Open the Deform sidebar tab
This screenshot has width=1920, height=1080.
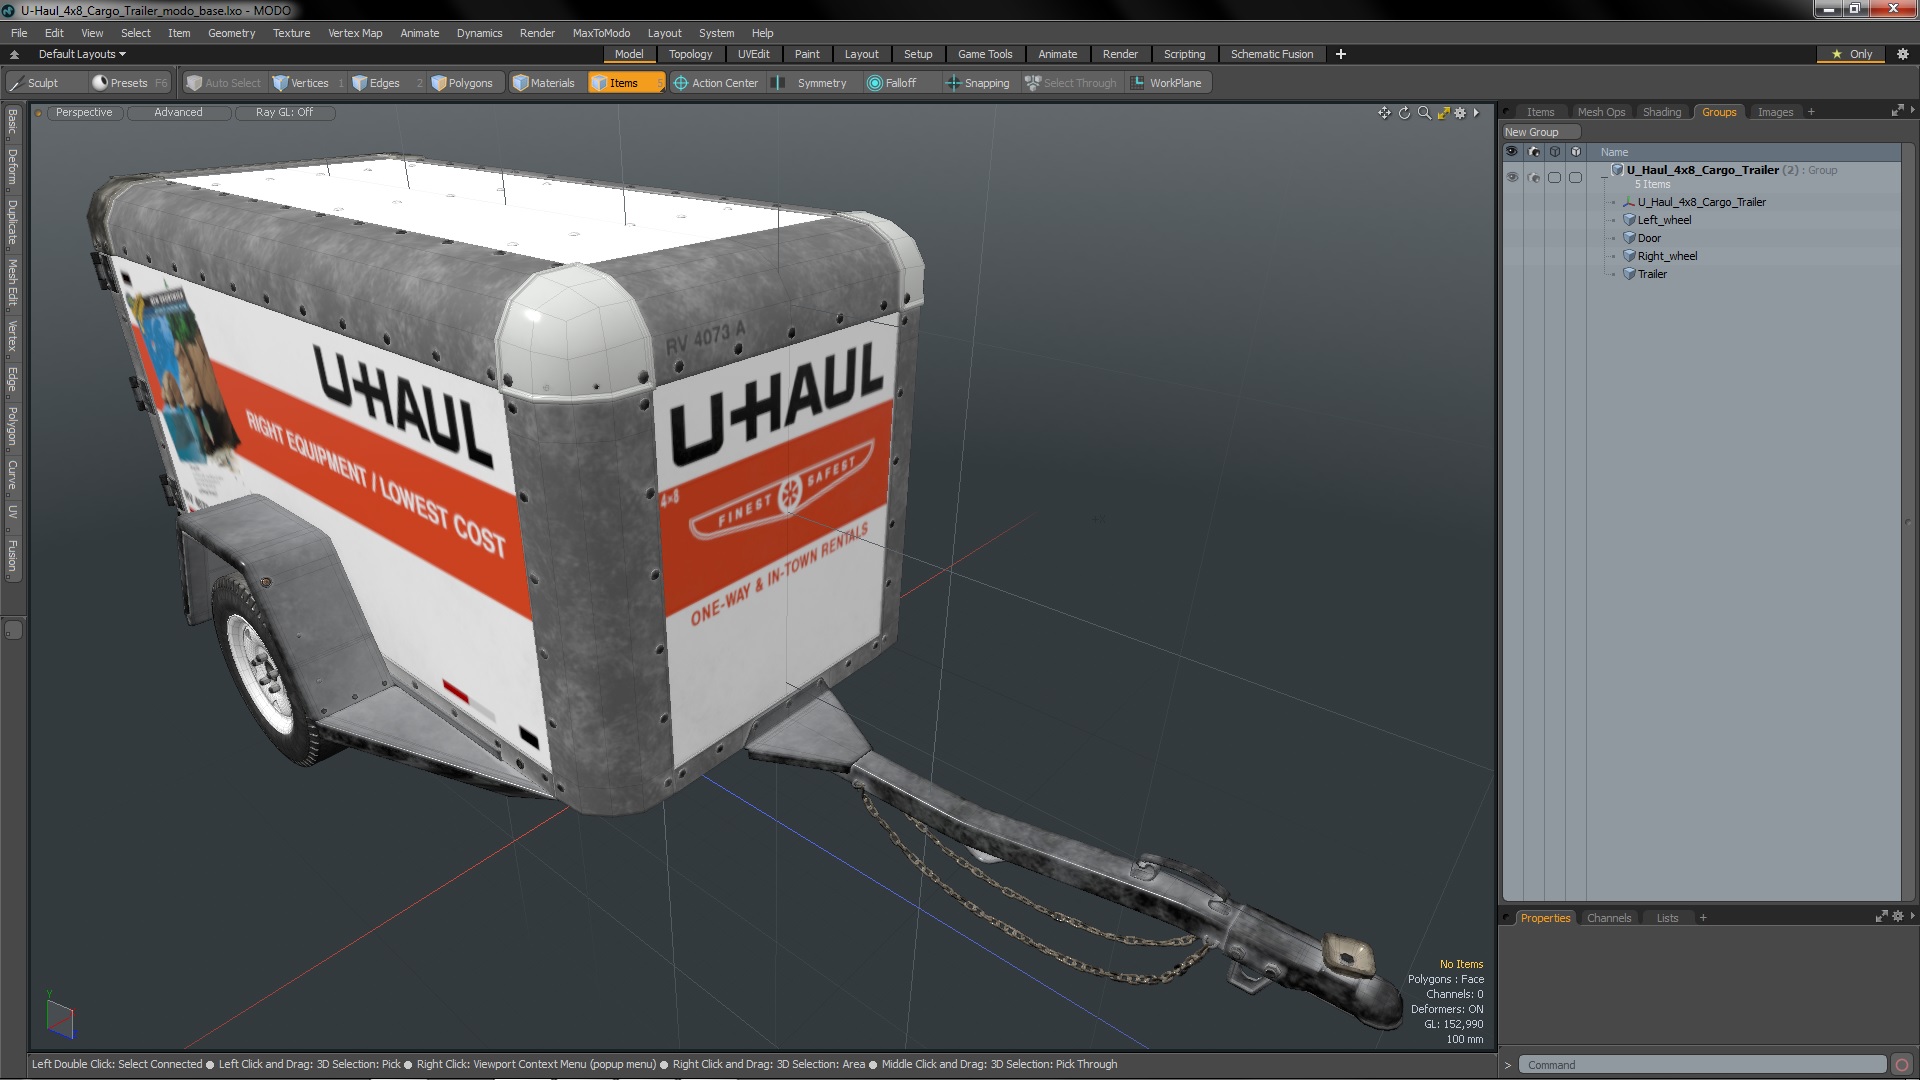12,168
